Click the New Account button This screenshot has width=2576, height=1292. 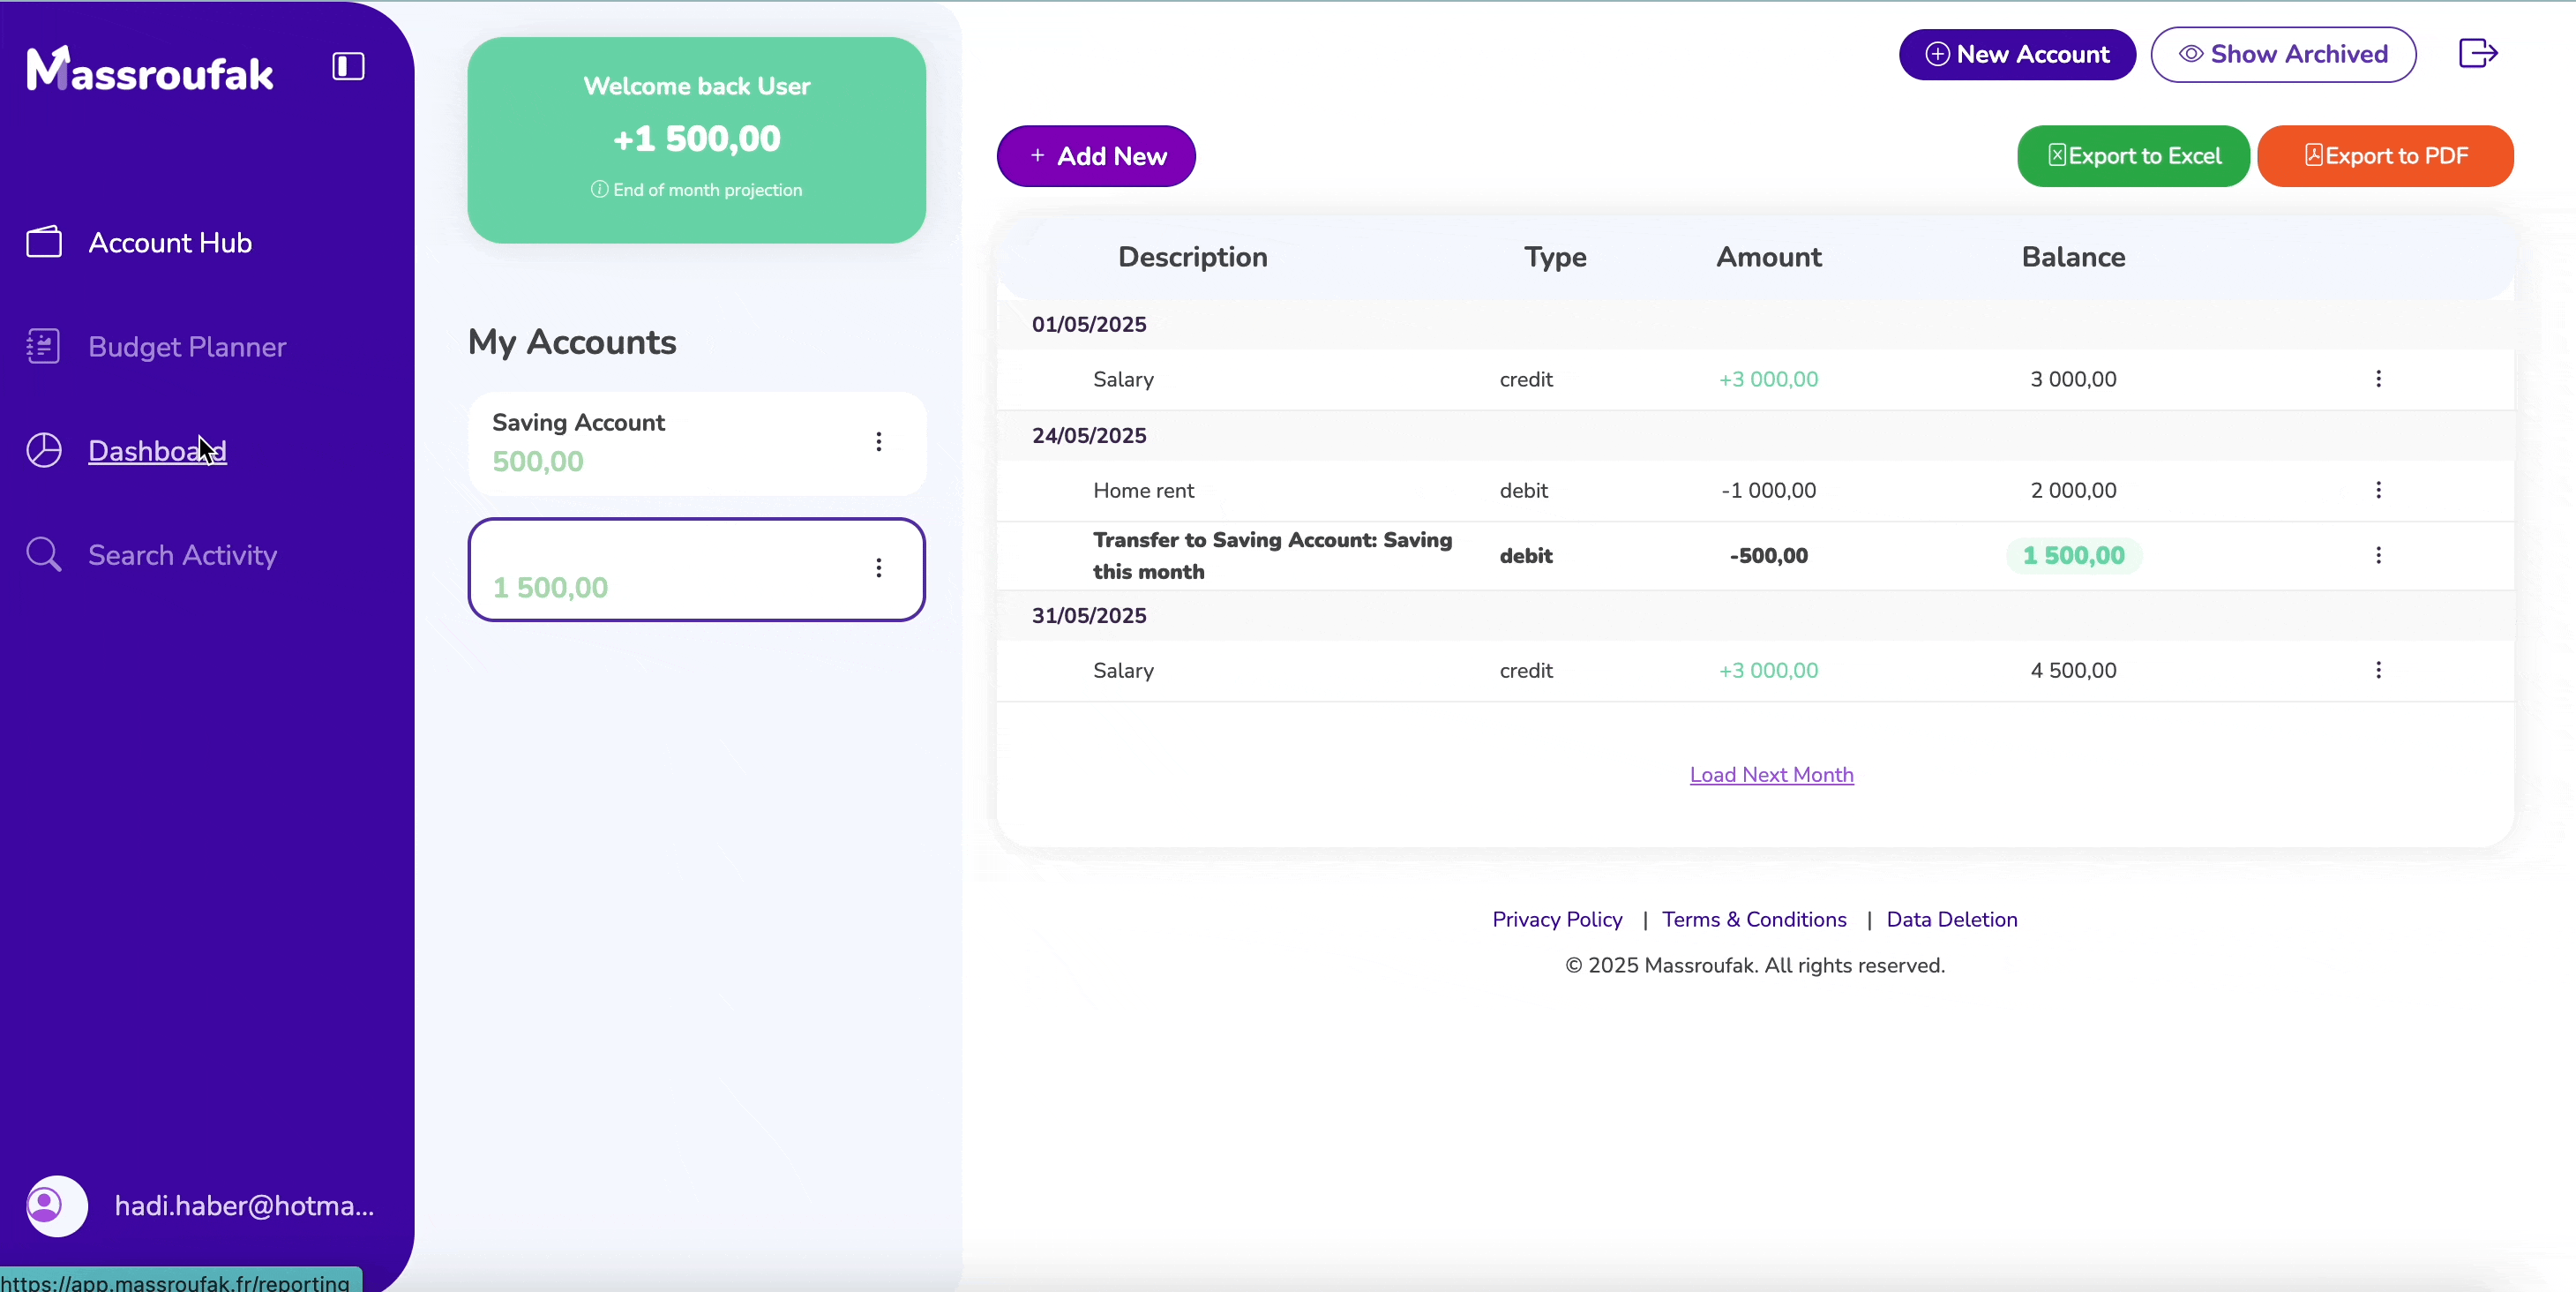pyautogui.click(x=2017, y=54)
